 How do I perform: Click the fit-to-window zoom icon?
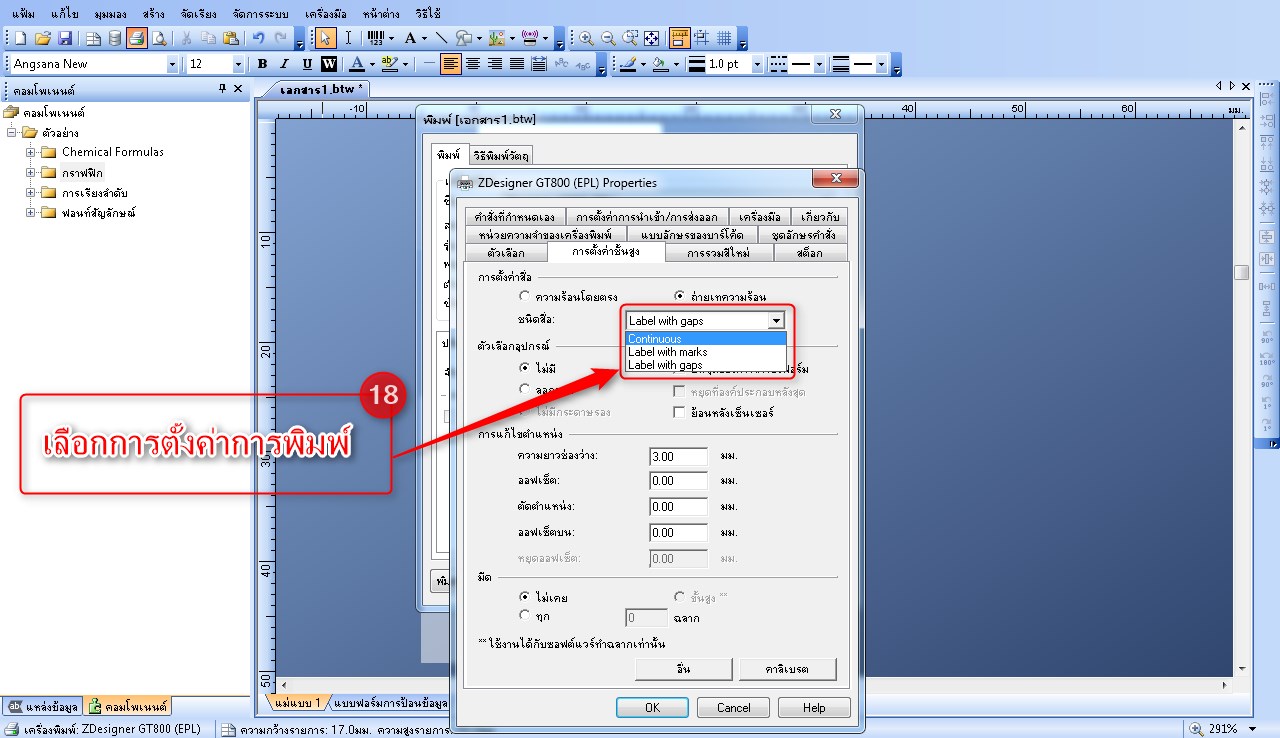(652, 38)
